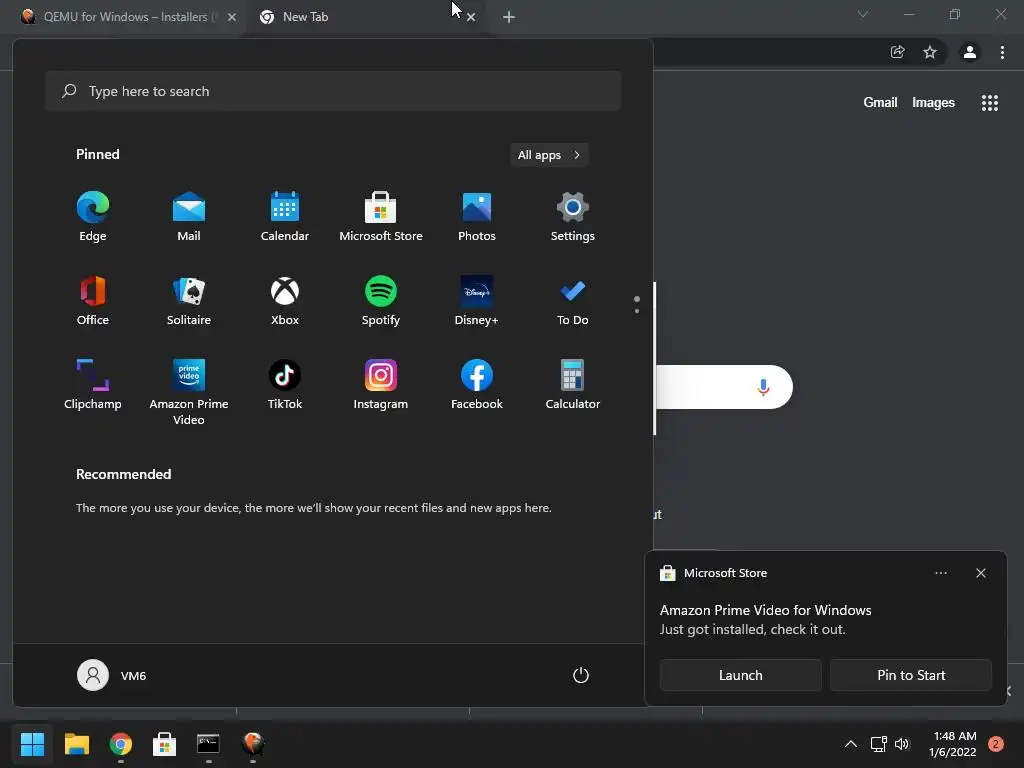Launch the Mail app
Viewport: 1024px width, 768px height.
(x=189, y=217)
